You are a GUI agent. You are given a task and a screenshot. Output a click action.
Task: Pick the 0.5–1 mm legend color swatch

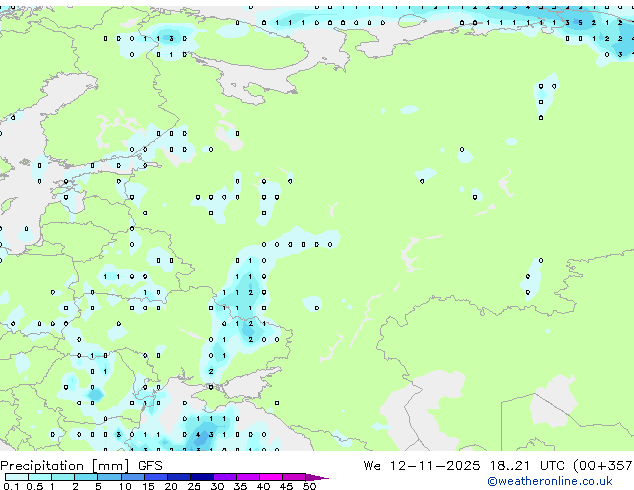point(40,477)
